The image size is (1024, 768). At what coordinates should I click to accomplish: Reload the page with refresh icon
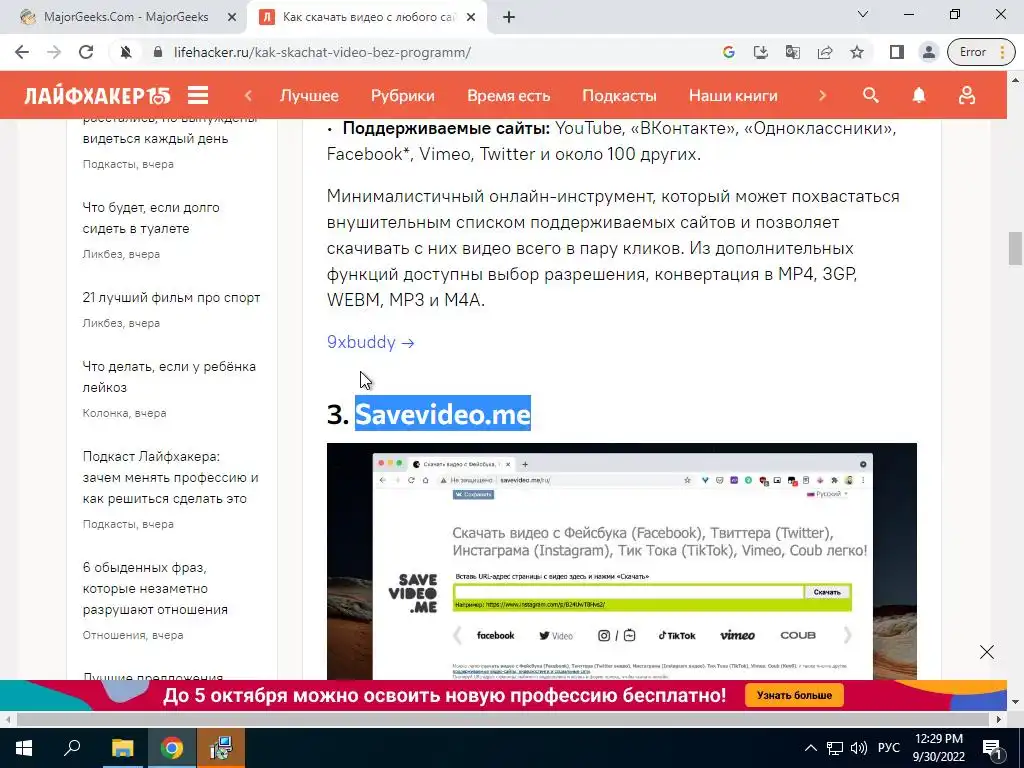(86, 52)
